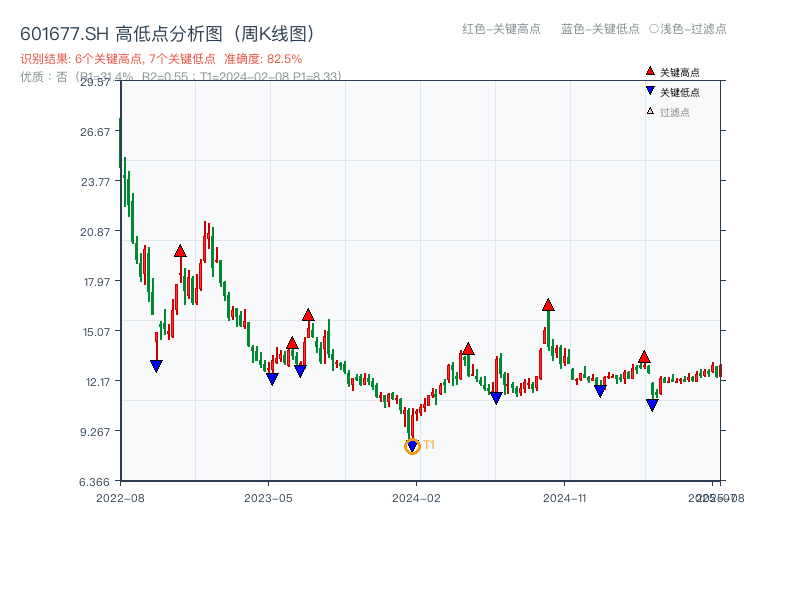Click the rightmost red key-high triangle on the chart
800x600 pixels.
click(644, 355)
